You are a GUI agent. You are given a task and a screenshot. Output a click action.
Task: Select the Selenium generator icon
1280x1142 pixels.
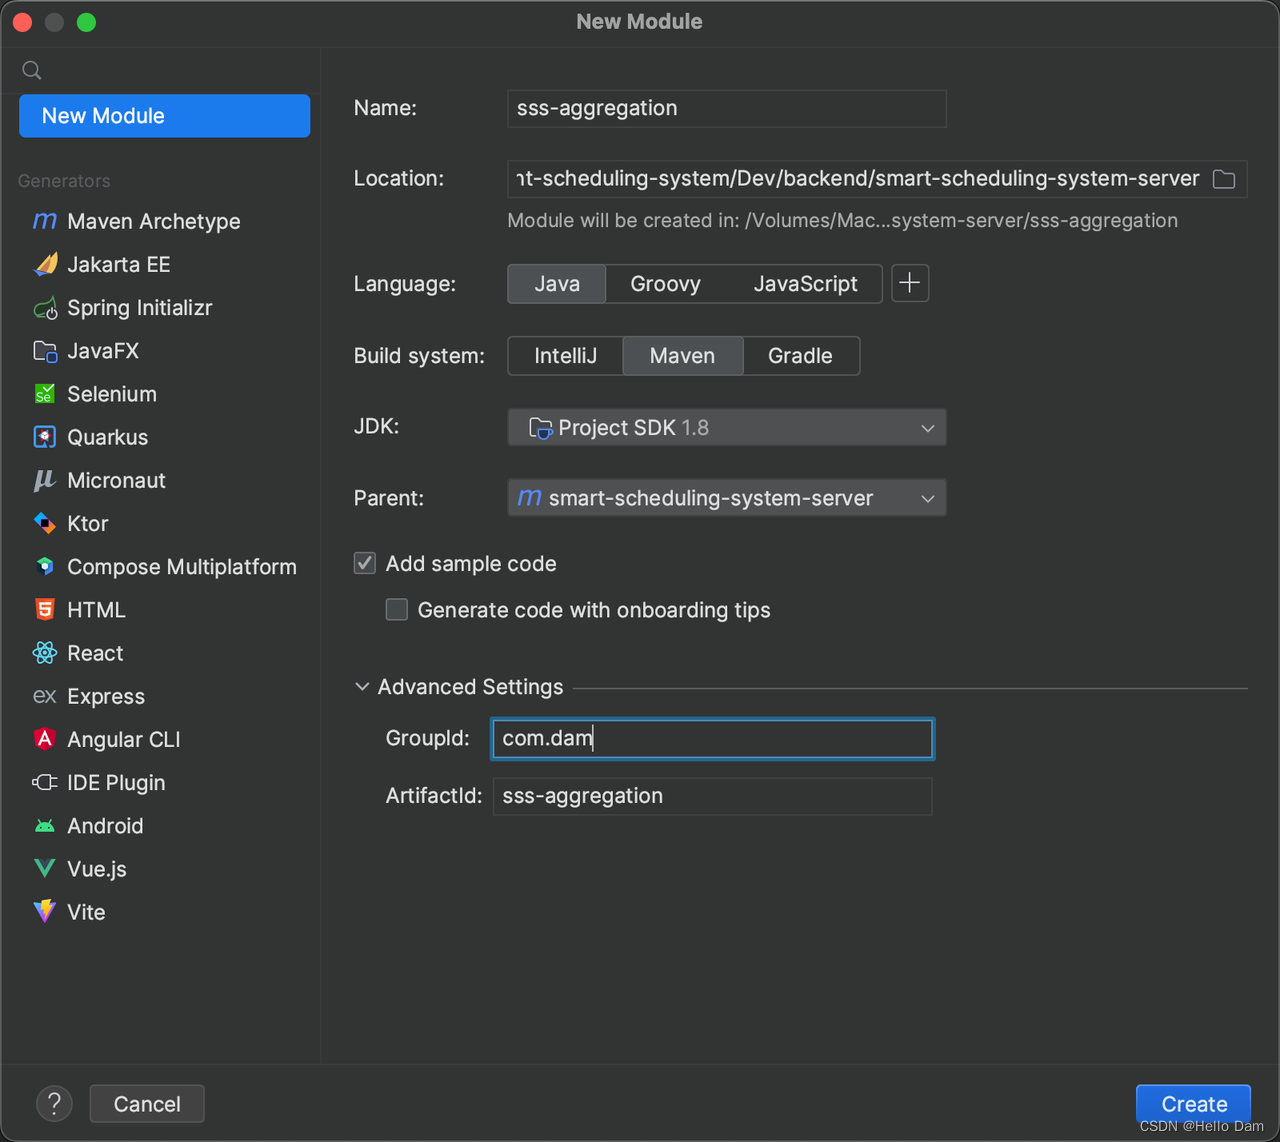[x=45, y=394]
